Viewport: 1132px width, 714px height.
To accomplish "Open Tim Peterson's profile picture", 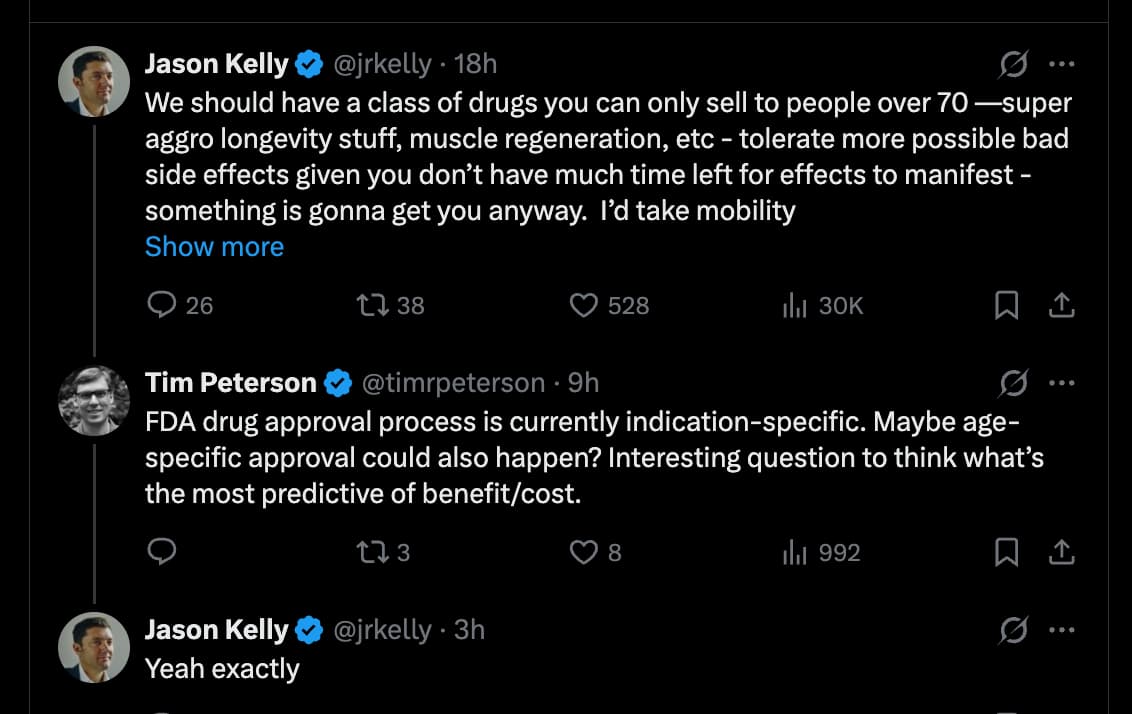I will (x=94, y=401).
